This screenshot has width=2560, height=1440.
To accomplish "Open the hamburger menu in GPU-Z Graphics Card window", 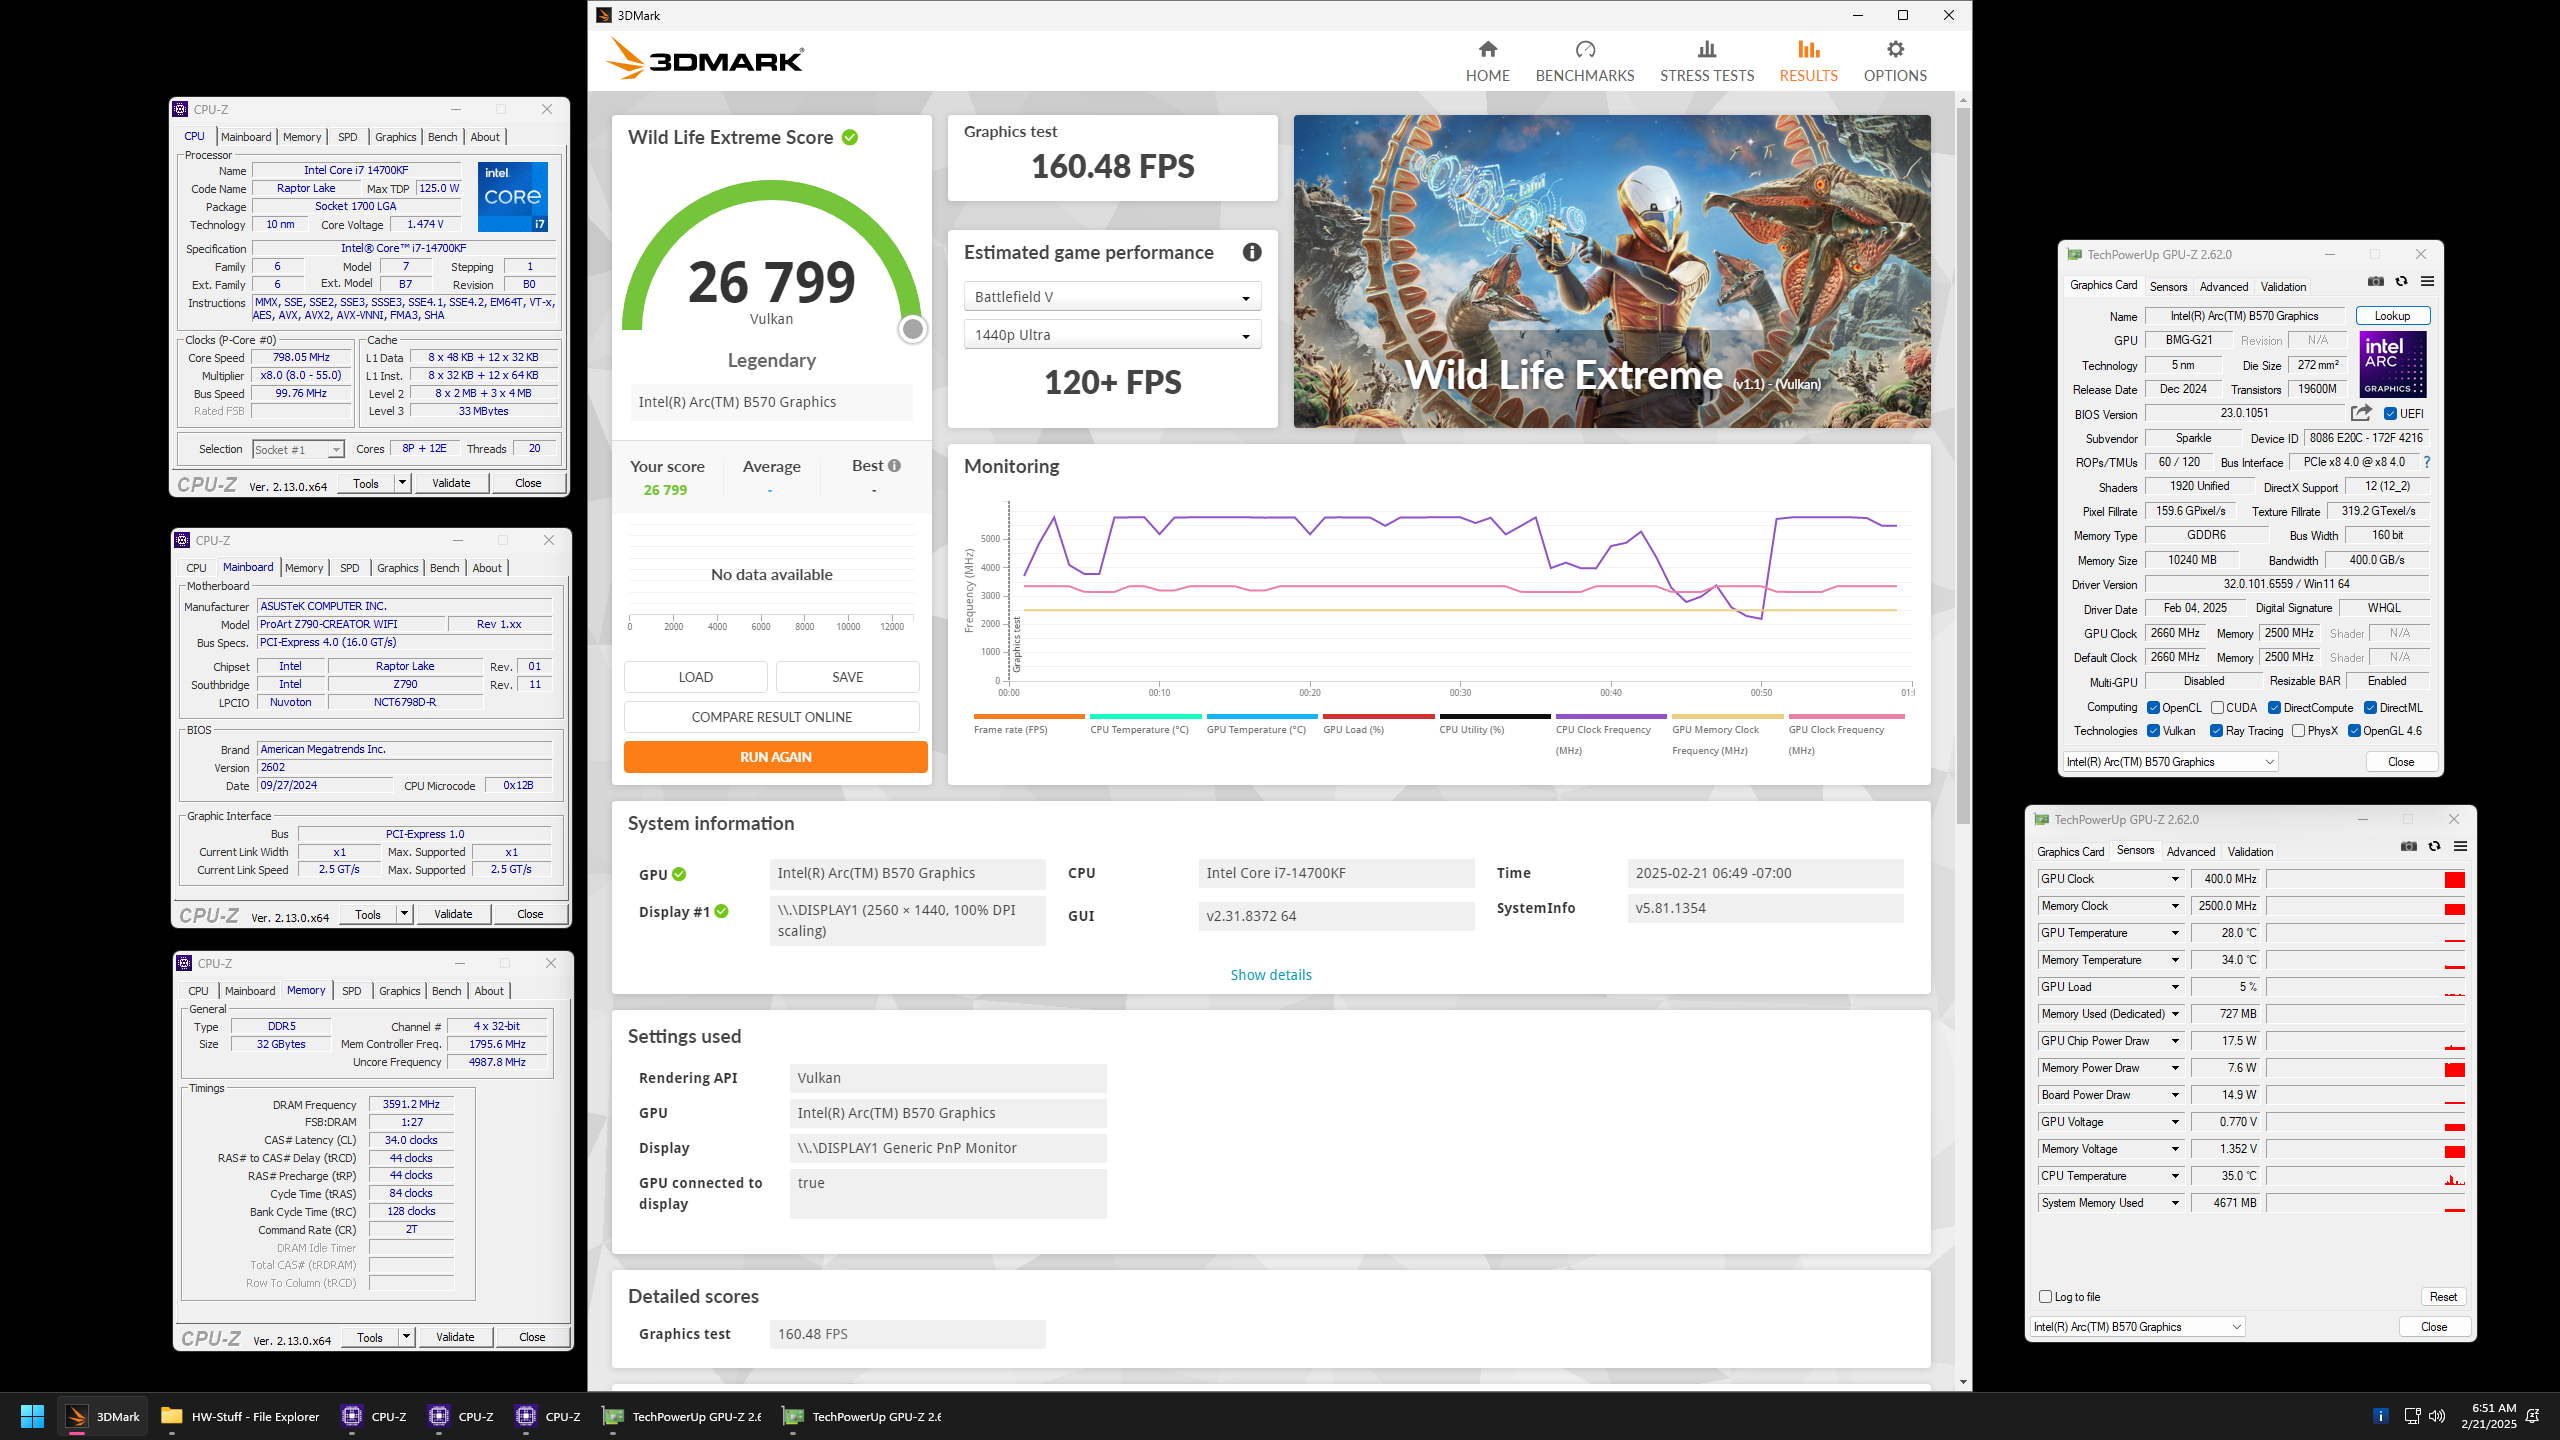I will pos(2427,281).
